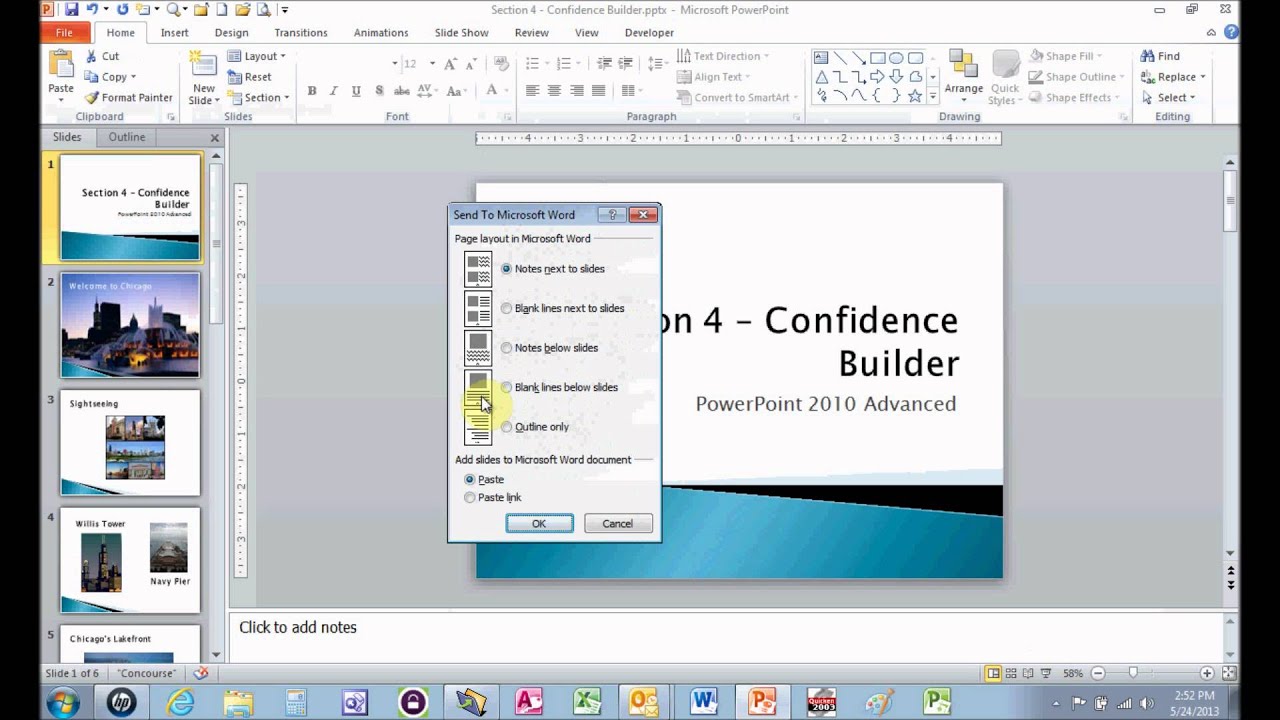Select the Welcome to Chicago slide thumbnail
Viewport: 1280px width, 720px height.
pos(130,325)
